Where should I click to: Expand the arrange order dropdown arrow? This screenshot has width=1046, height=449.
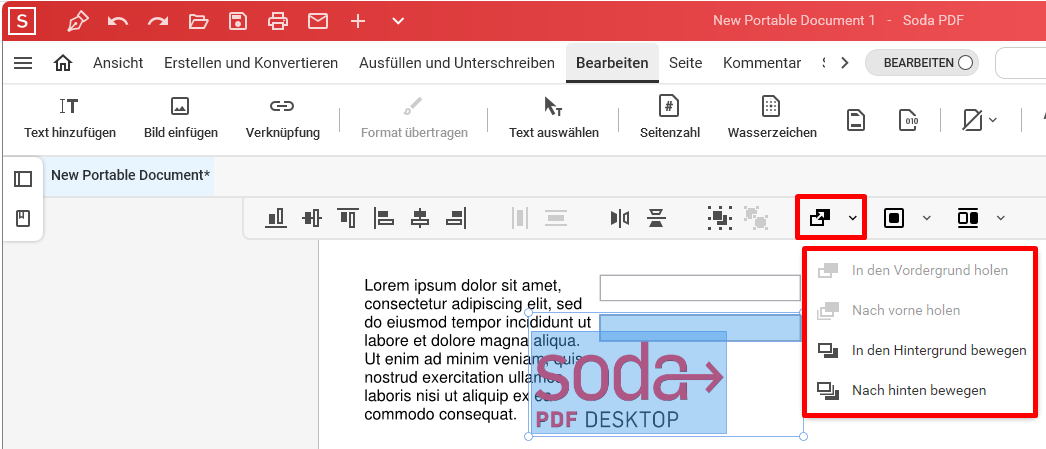[853, 217]
